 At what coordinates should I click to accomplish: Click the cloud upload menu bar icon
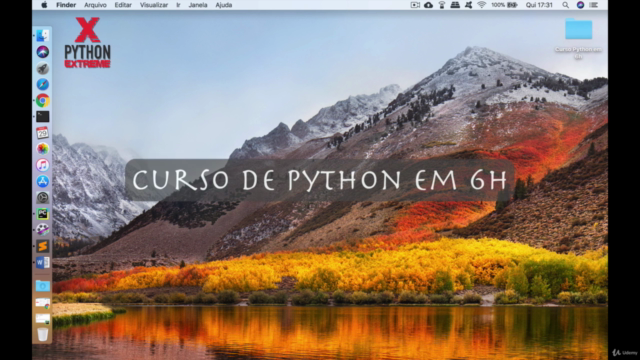428,5
